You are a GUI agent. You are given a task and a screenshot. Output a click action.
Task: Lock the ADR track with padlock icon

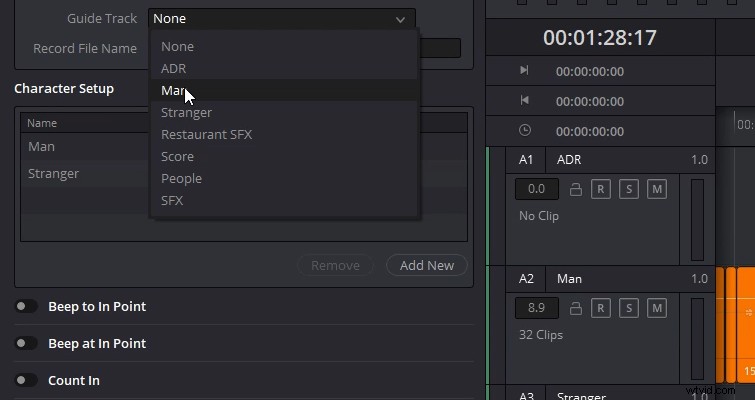pyautogui.click(x=575, y=189)
